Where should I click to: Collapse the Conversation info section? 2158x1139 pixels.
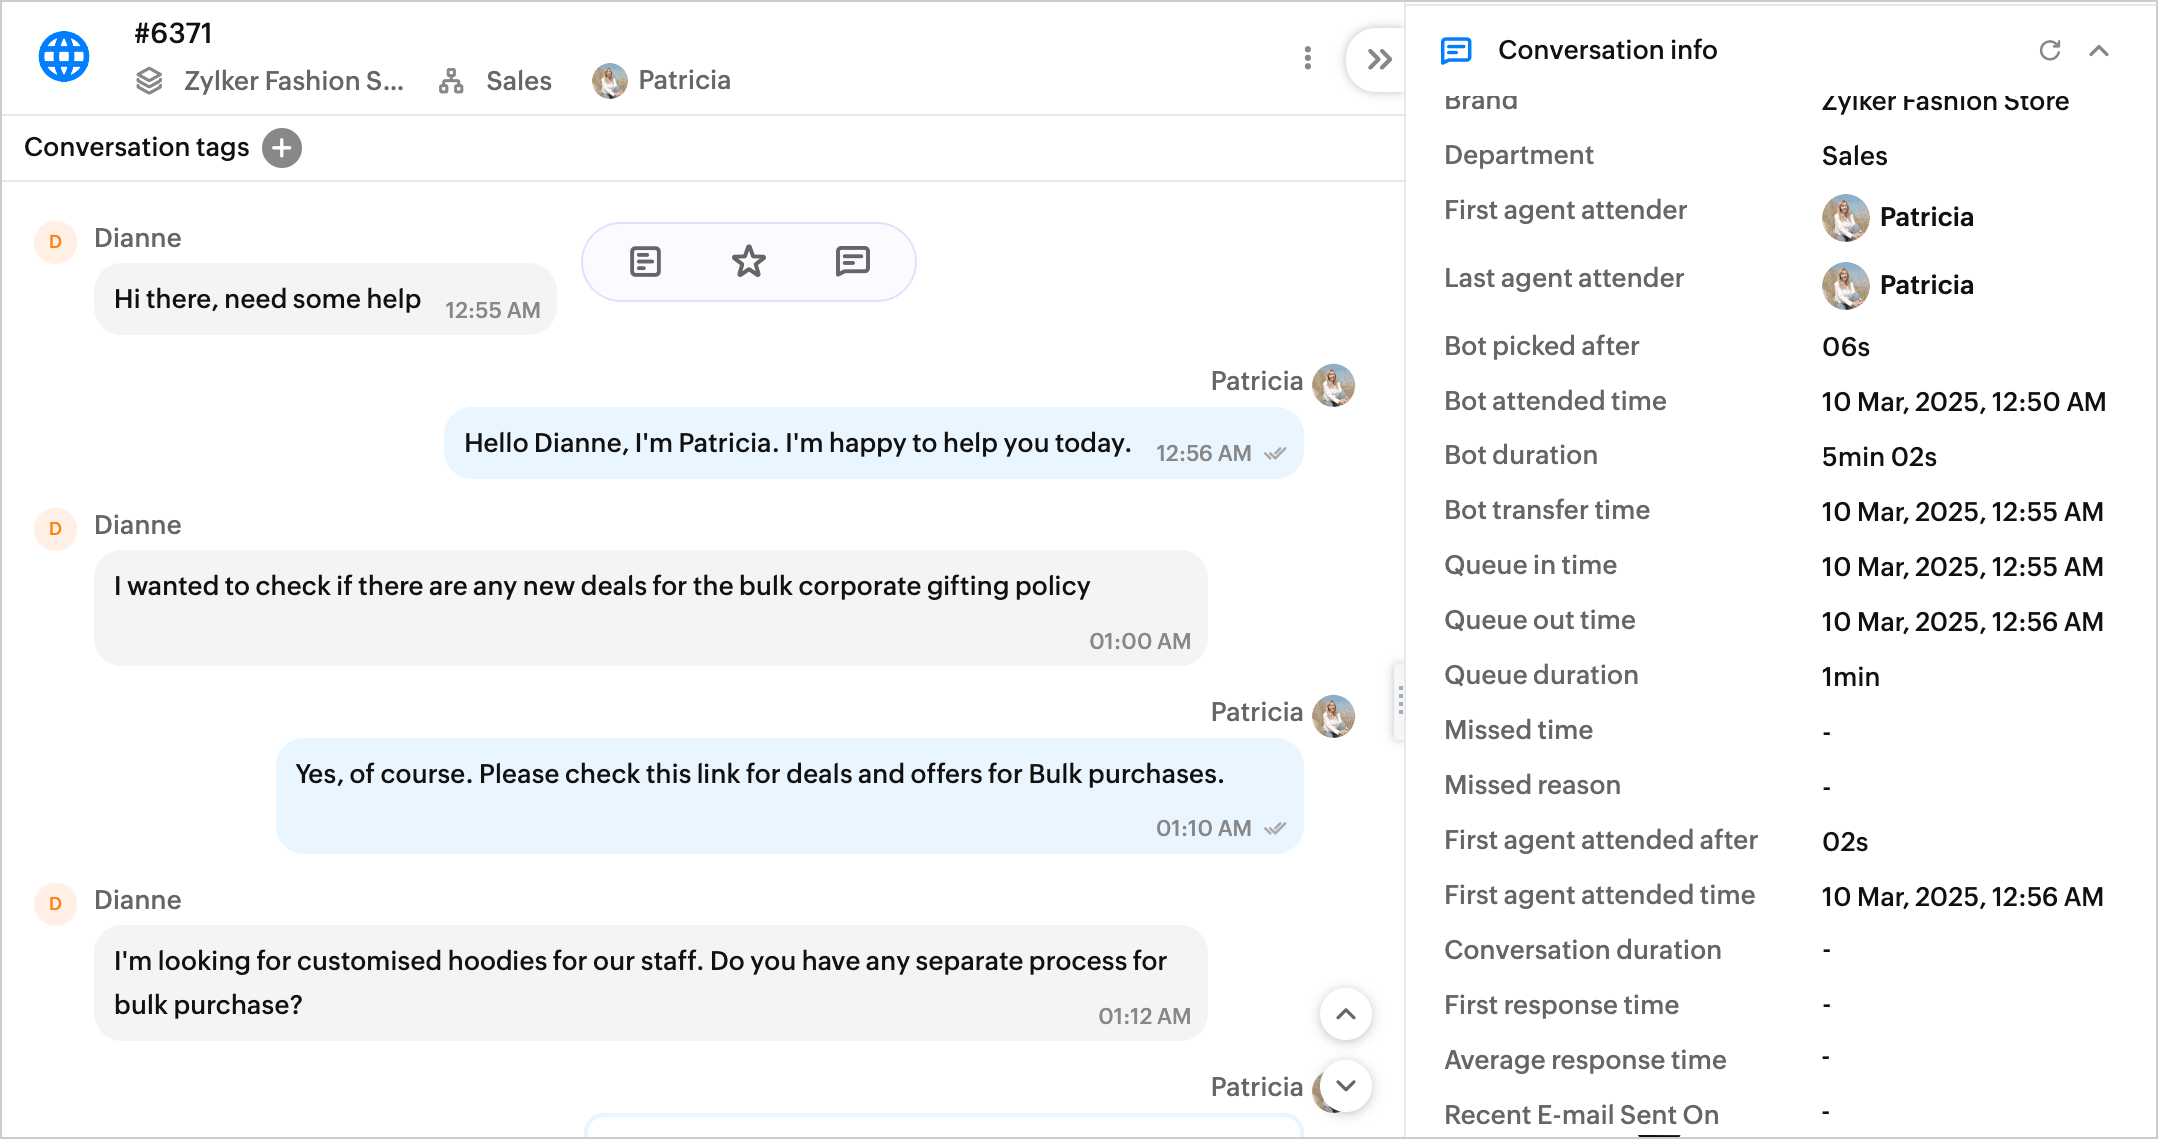point(2099,51)
